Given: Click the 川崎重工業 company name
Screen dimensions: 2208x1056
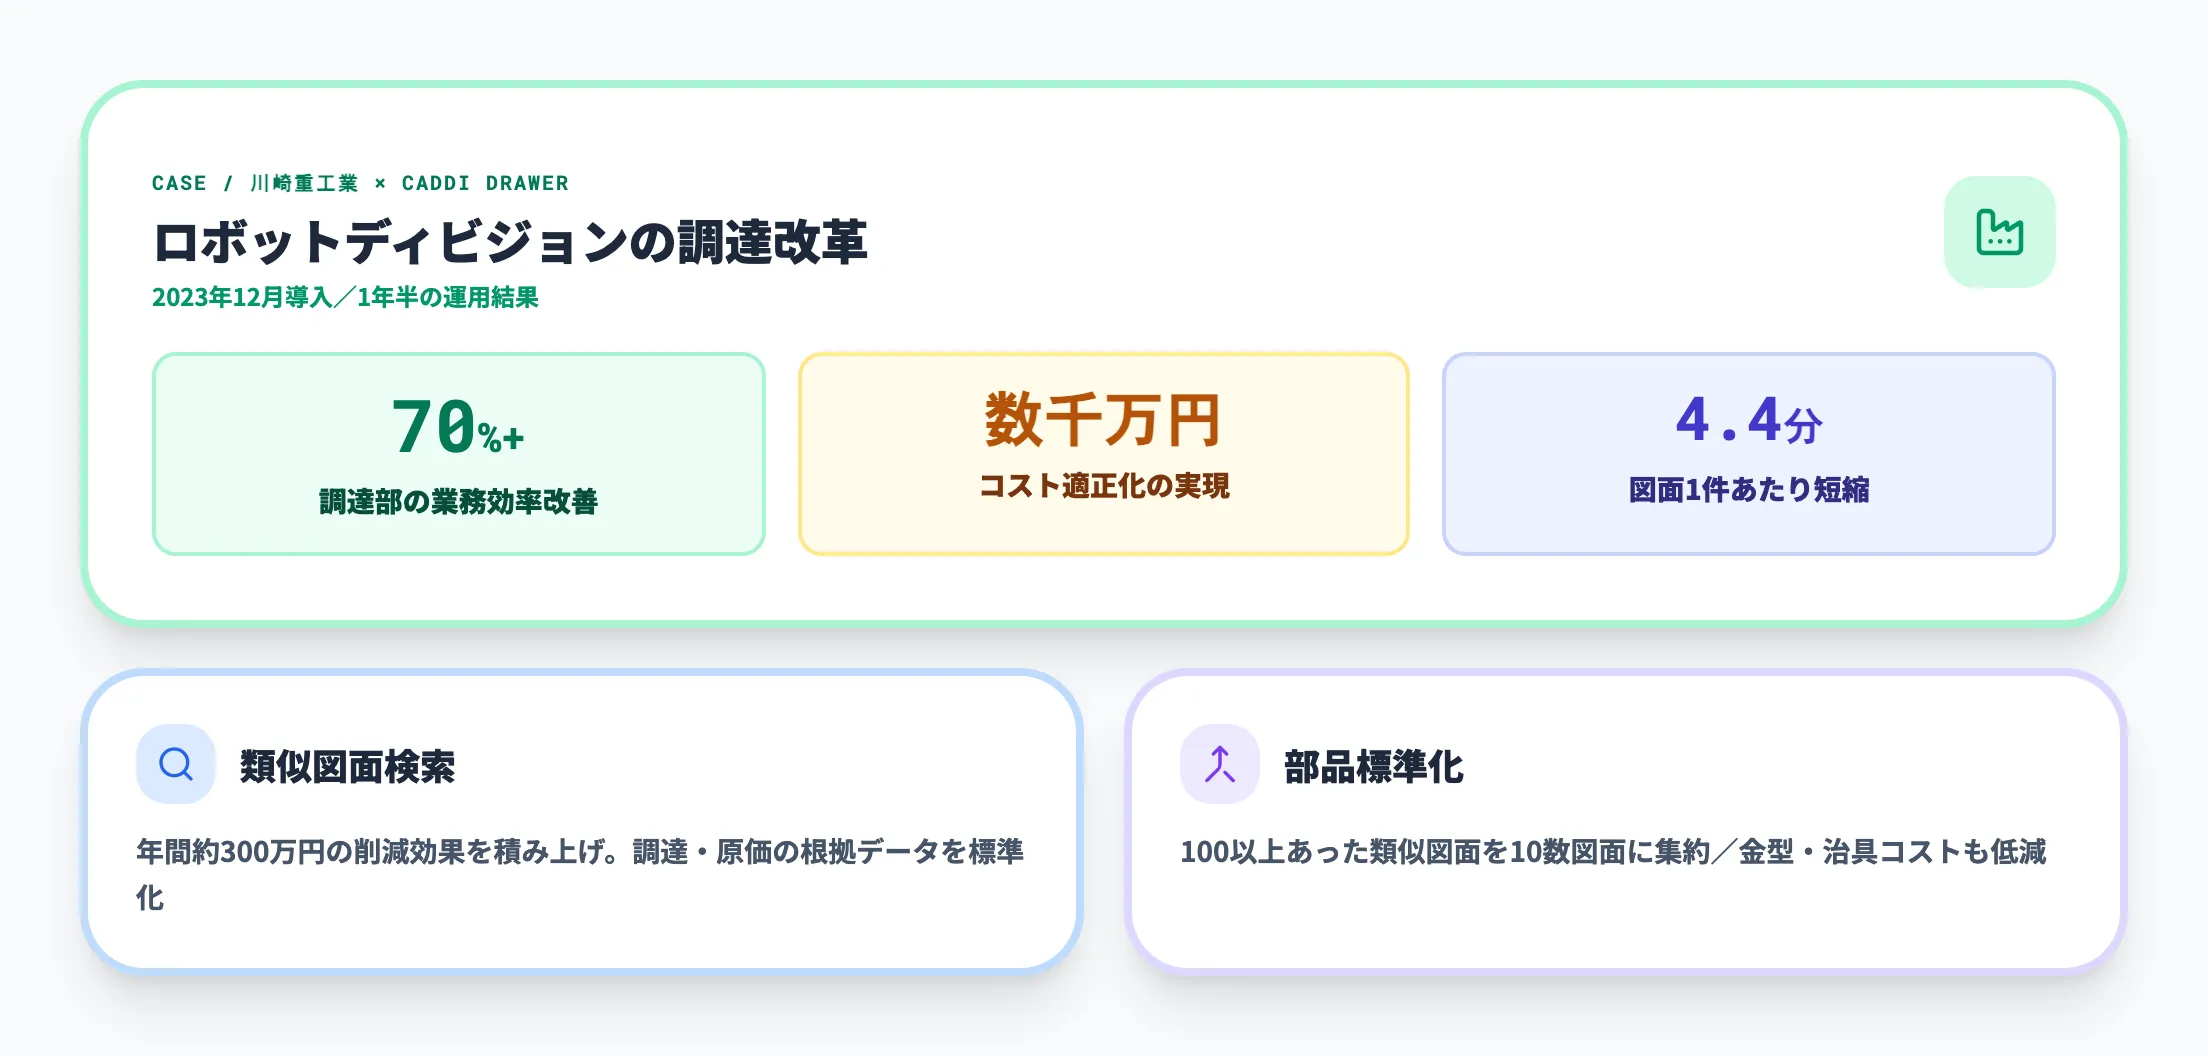Looking at the screenshot, I should pyautogui.click(x=304, y=183).
